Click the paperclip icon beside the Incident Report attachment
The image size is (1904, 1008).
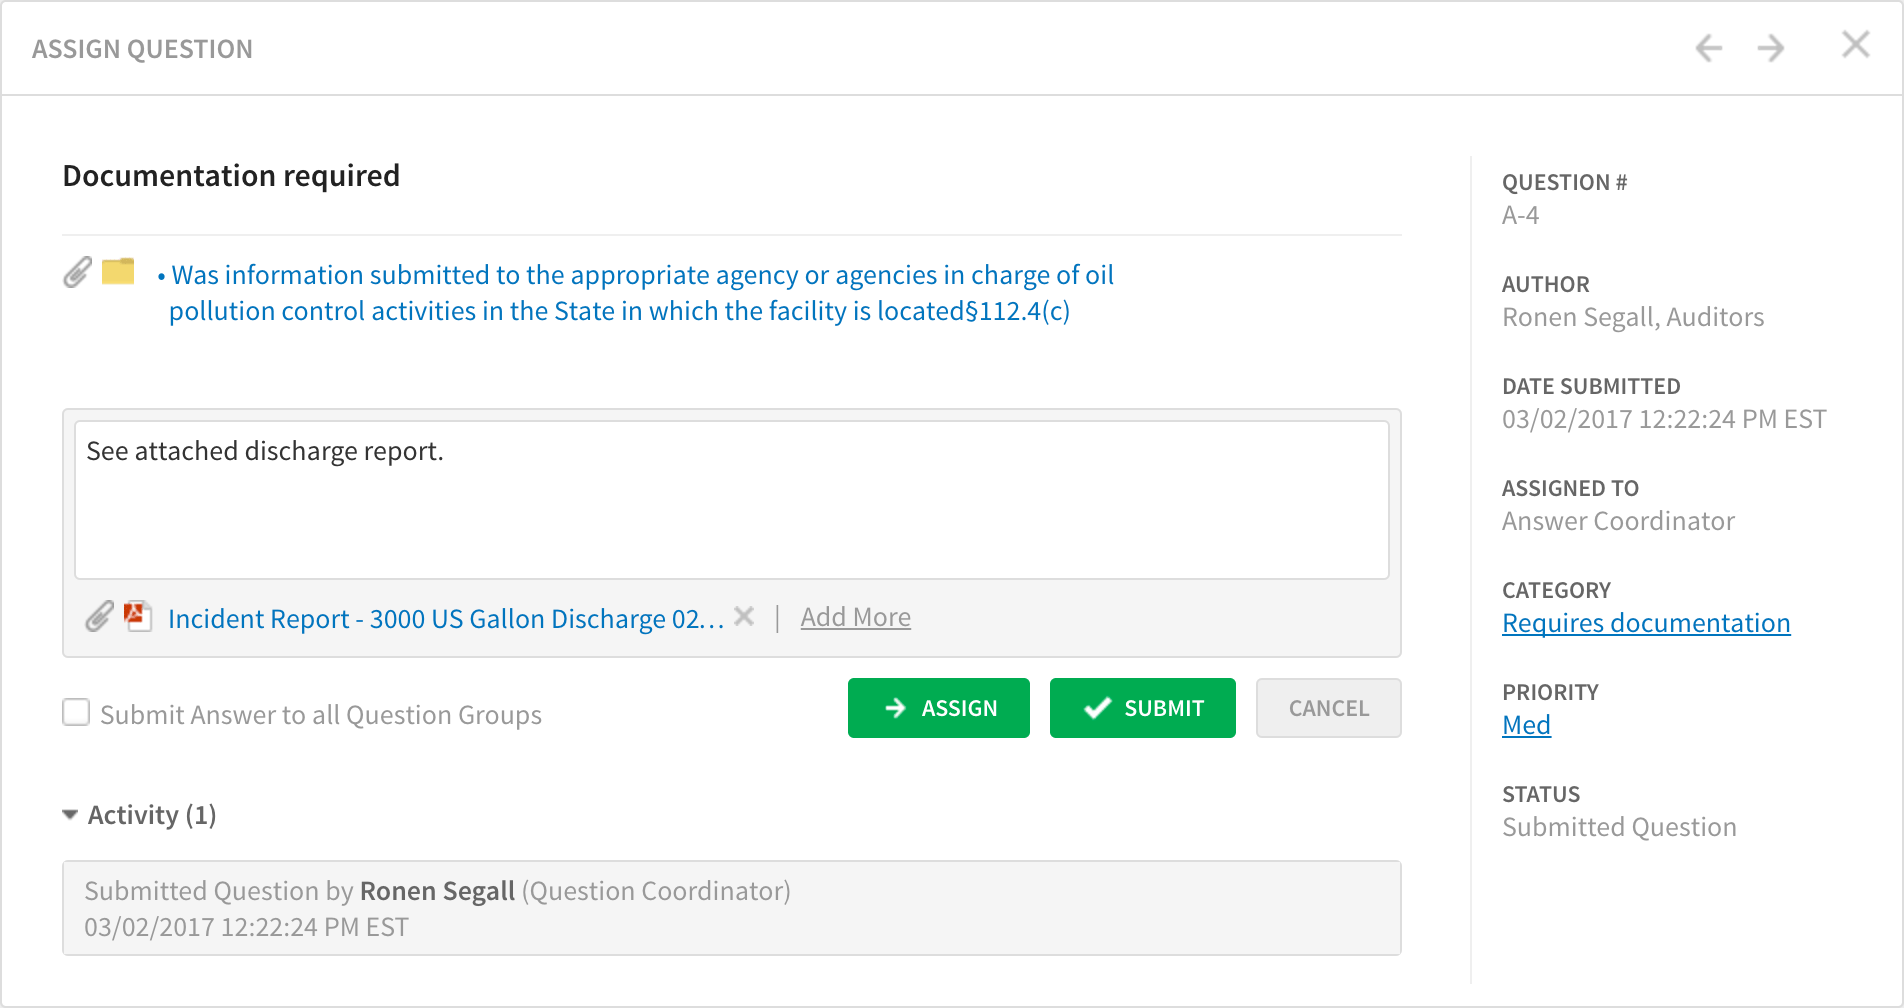[x=99, y=618]
